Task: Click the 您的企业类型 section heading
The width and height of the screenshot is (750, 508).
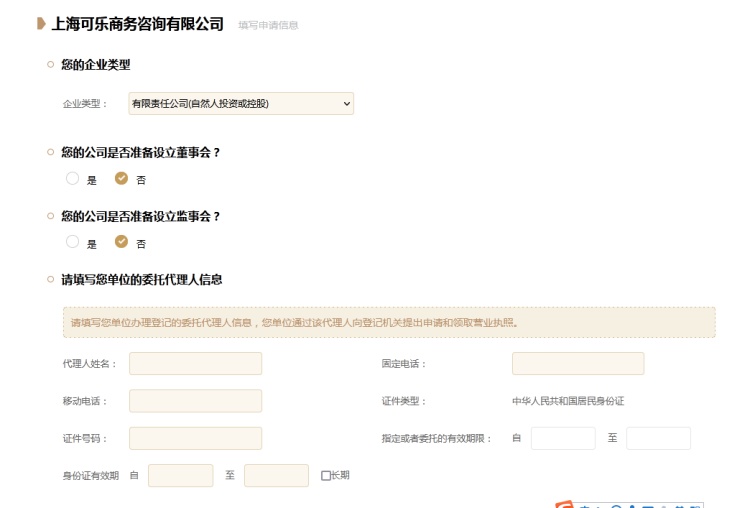Action: (96, 65)
